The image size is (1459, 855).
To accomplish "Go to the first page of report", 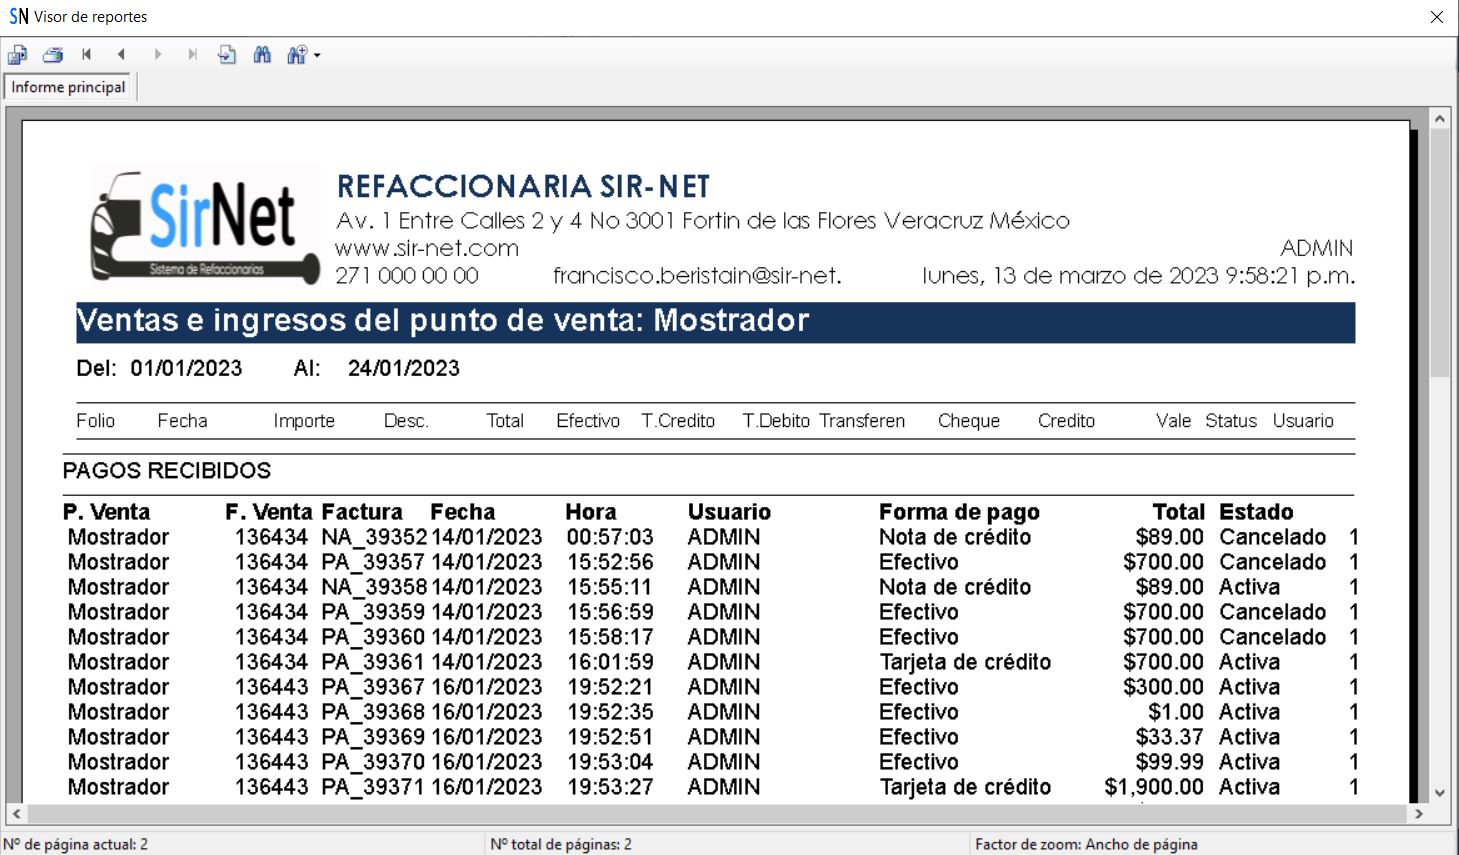I will (87, 55).
